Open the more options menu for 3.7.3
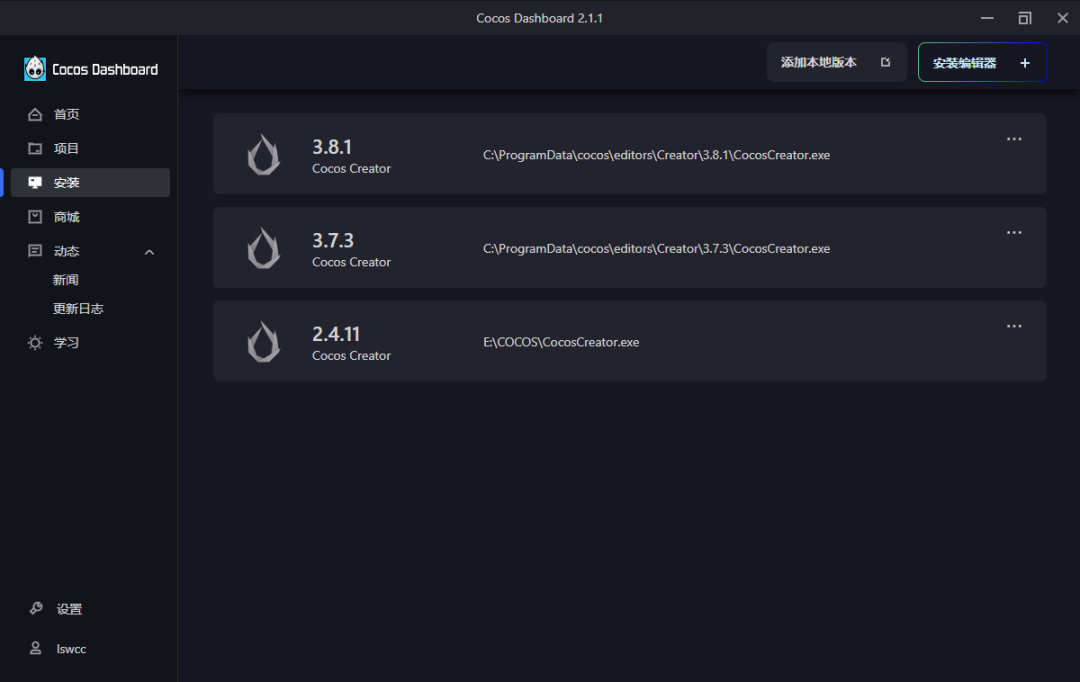Screen dimensions: 1080x682 tap(1014, 233)
